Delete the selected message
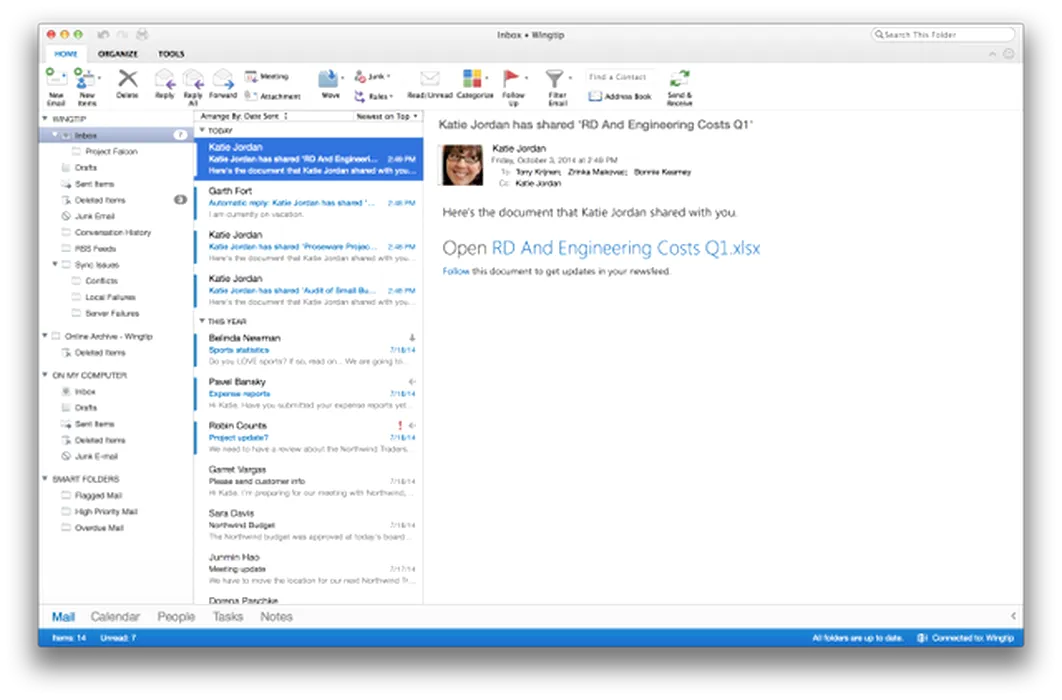This screenshot has height=700, width=1062. [x=127, y=80]
